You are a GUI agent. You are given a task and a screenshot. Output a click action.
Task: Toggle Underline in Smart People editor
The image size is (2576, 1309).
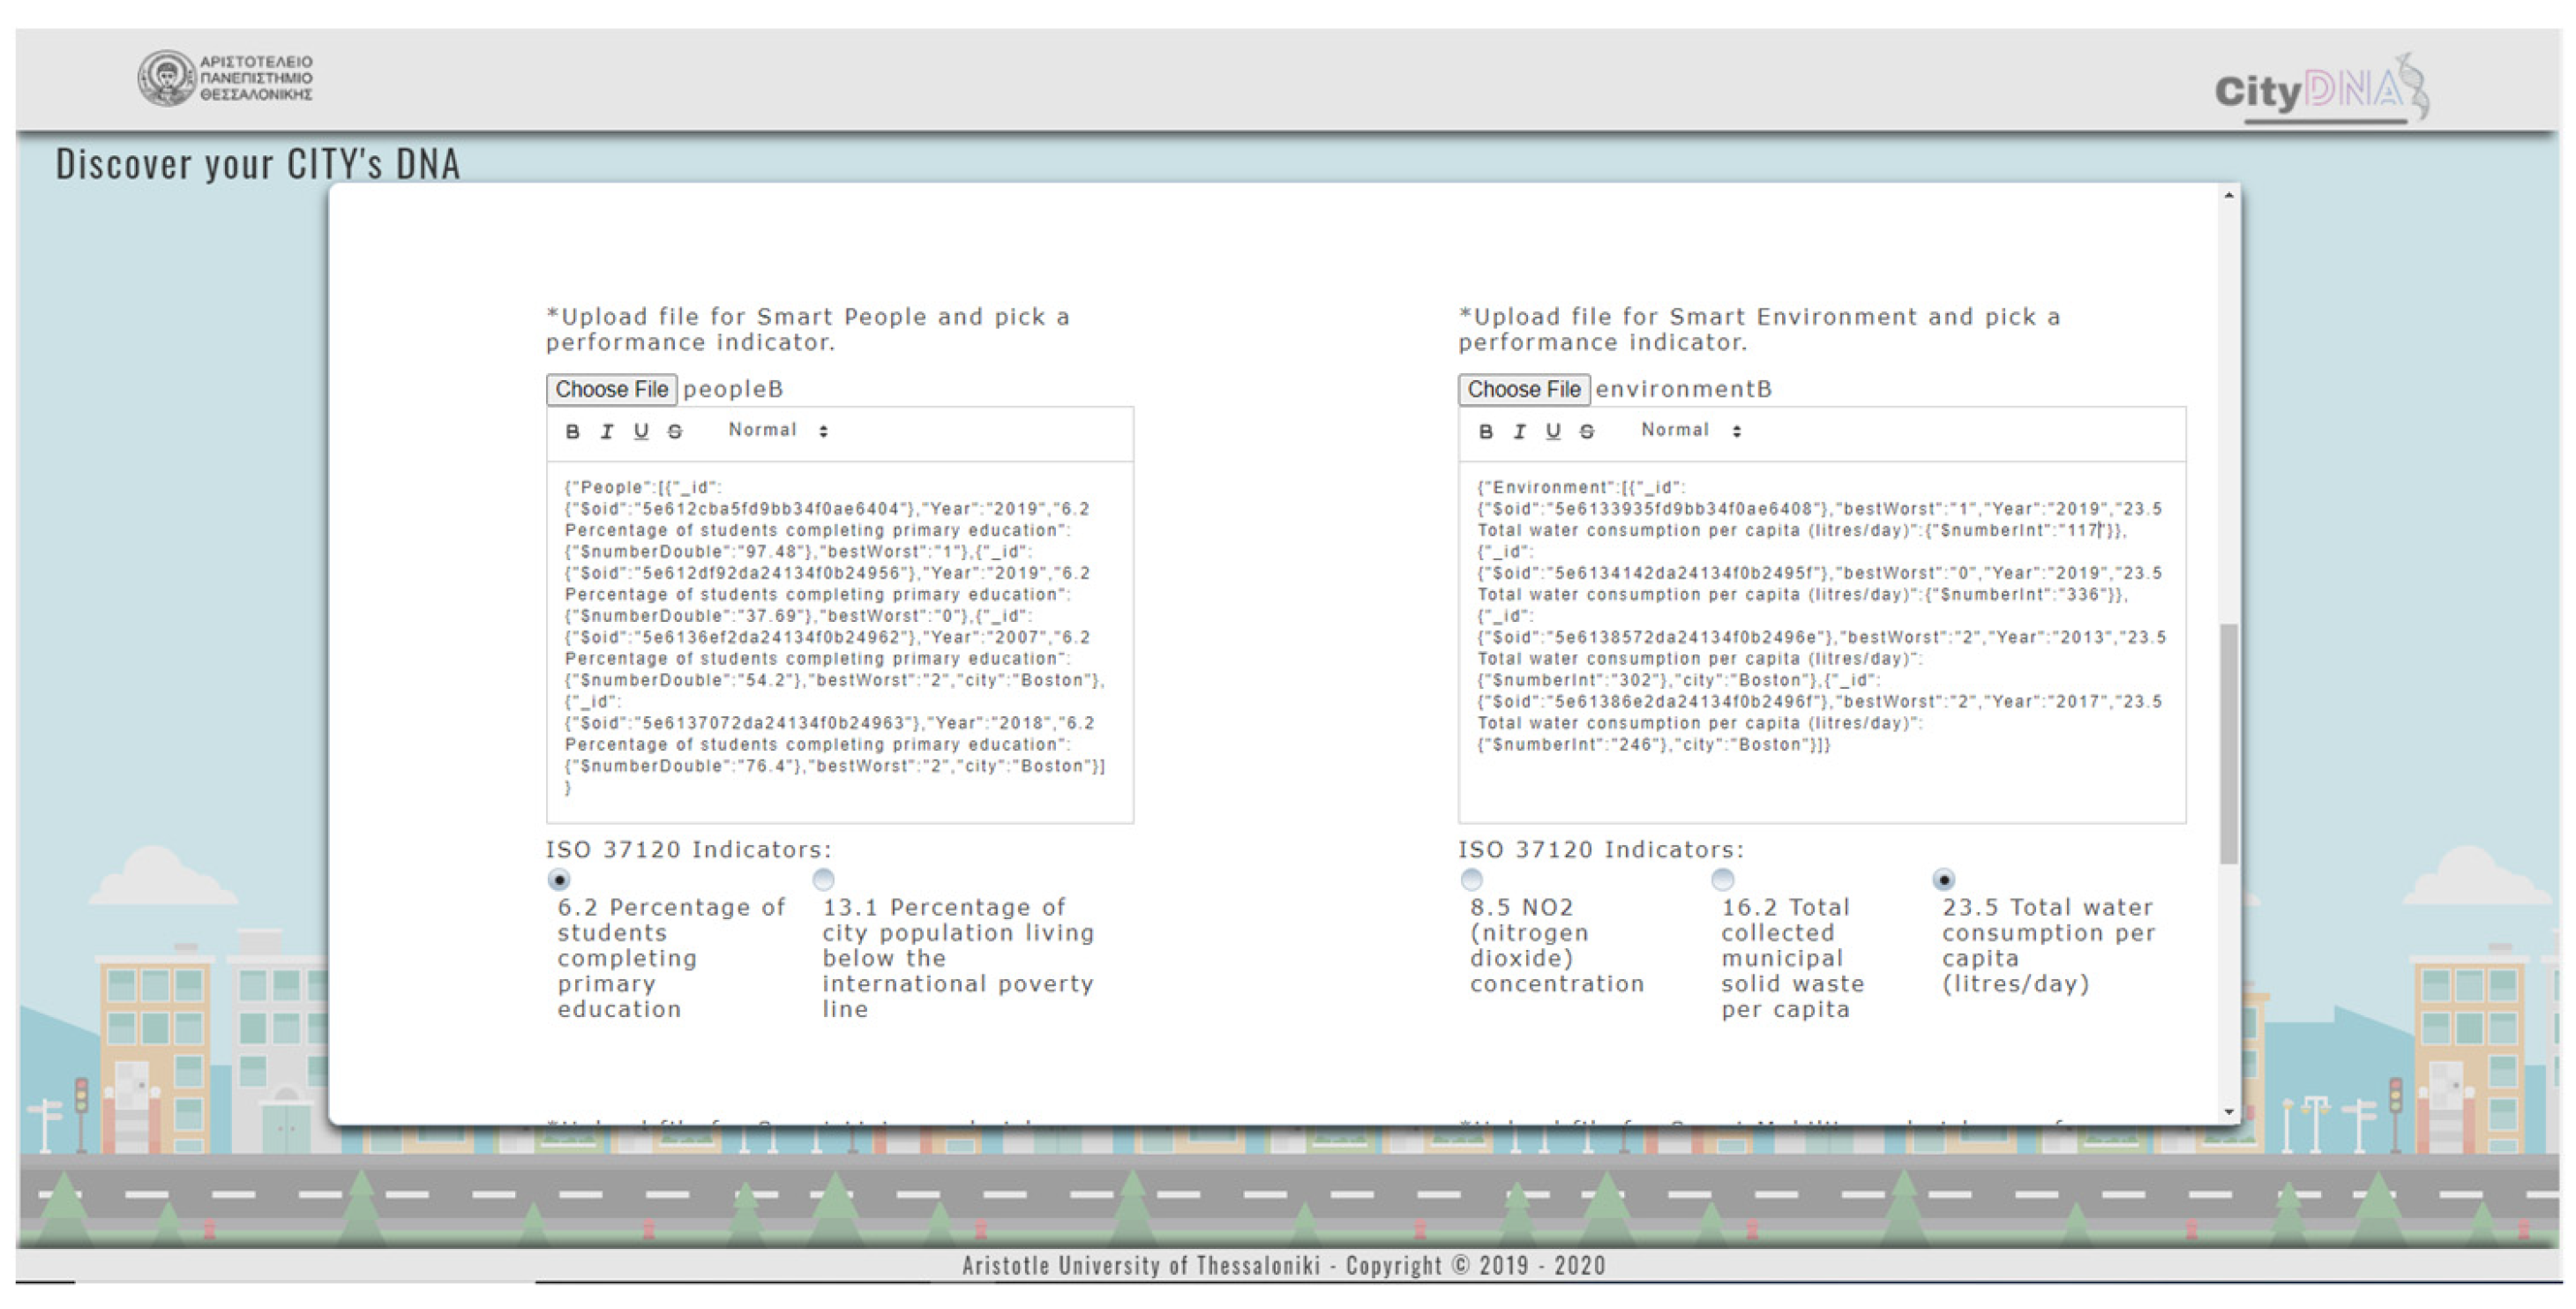[641, 431]
